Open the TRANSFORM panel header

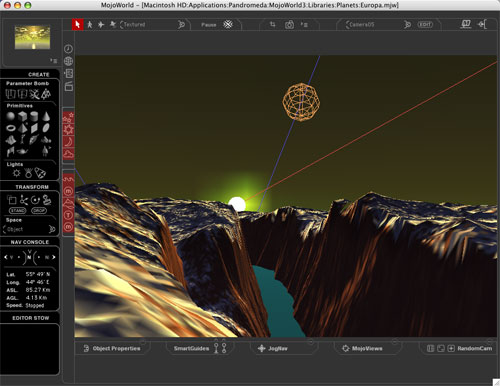point(32,187)
